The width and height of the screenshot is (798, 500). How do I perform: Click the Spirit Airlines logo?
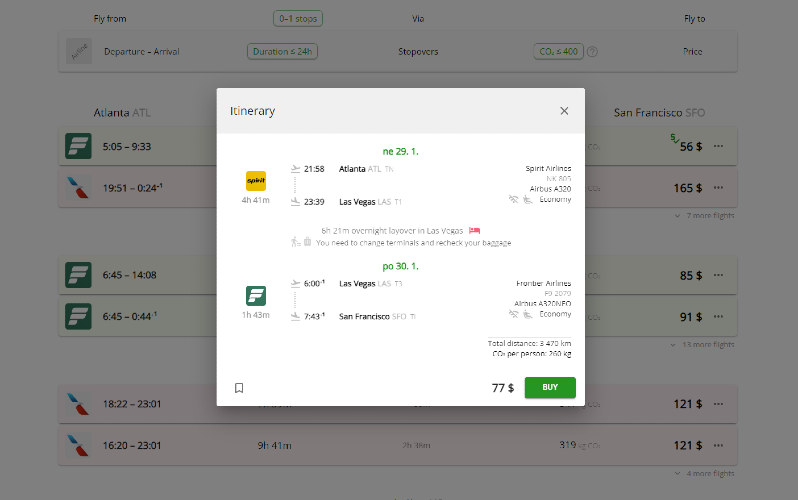click(x=256, y=181)
